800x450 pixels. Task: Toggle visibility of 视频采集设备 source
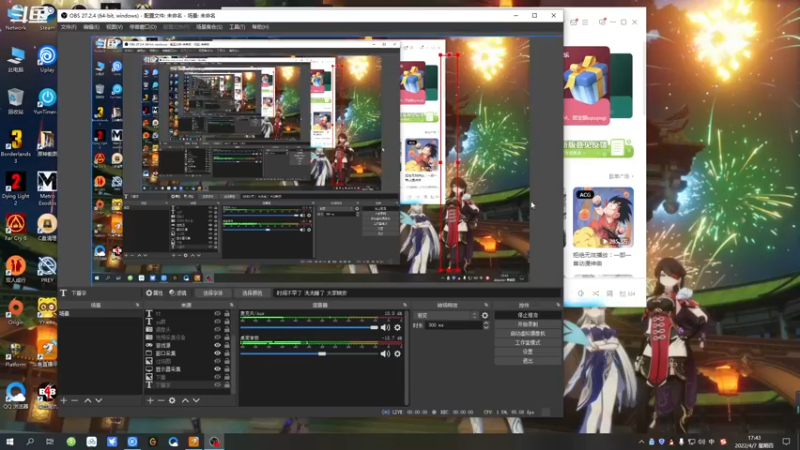pos(217,337)
